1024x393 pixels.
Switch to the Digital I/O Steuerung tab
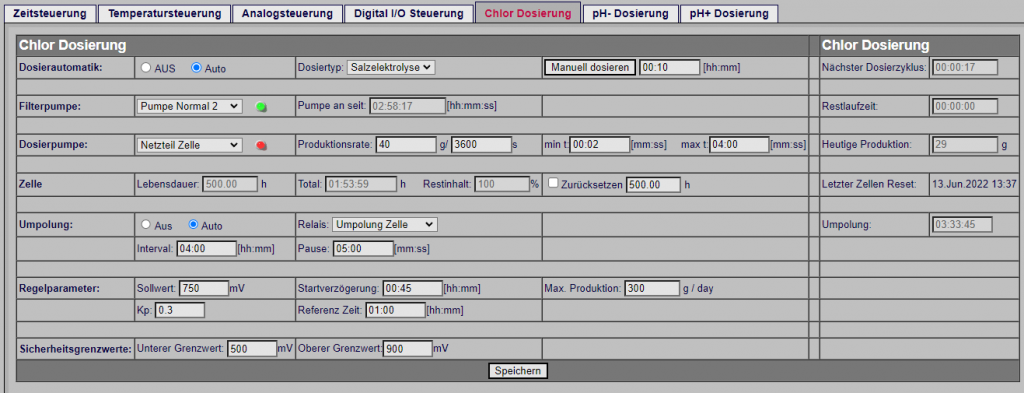[409, 13]
